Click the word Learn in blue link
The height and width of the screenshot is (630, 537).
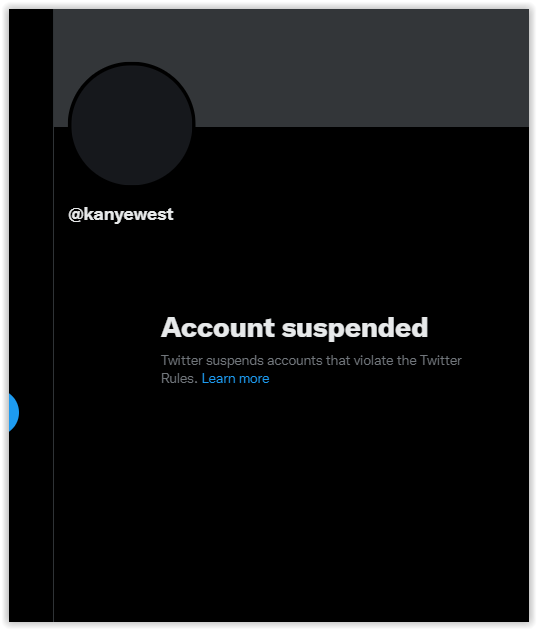click(218, 378)
